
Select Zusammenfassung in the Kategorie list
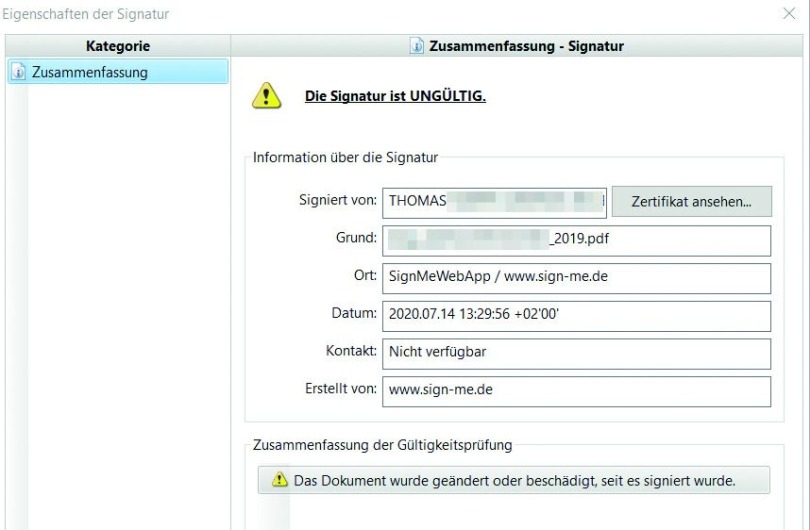(118, 72)
